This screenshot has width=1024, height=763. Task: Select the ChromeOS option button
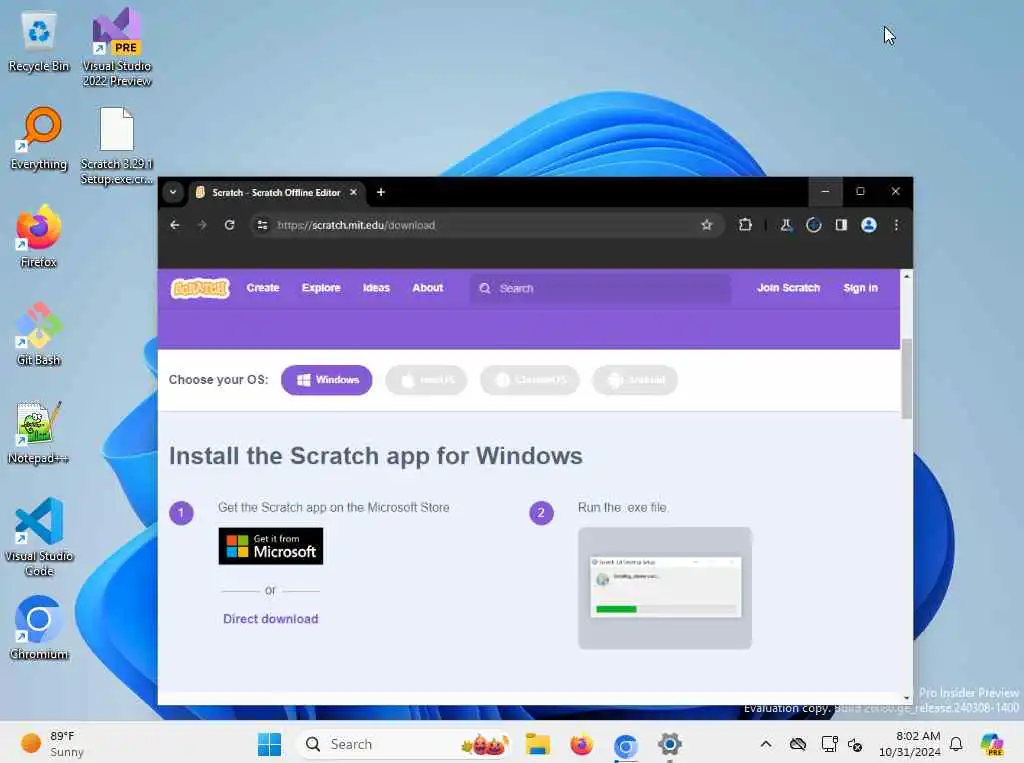coord(530,380)
